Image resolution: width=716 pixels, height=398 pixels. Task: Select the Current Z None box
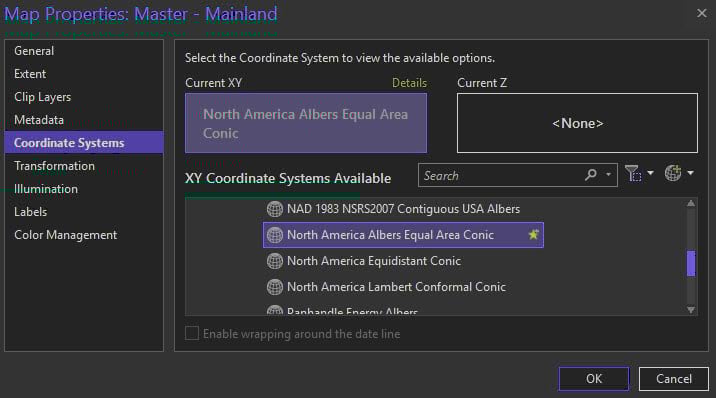click(577, 123)
